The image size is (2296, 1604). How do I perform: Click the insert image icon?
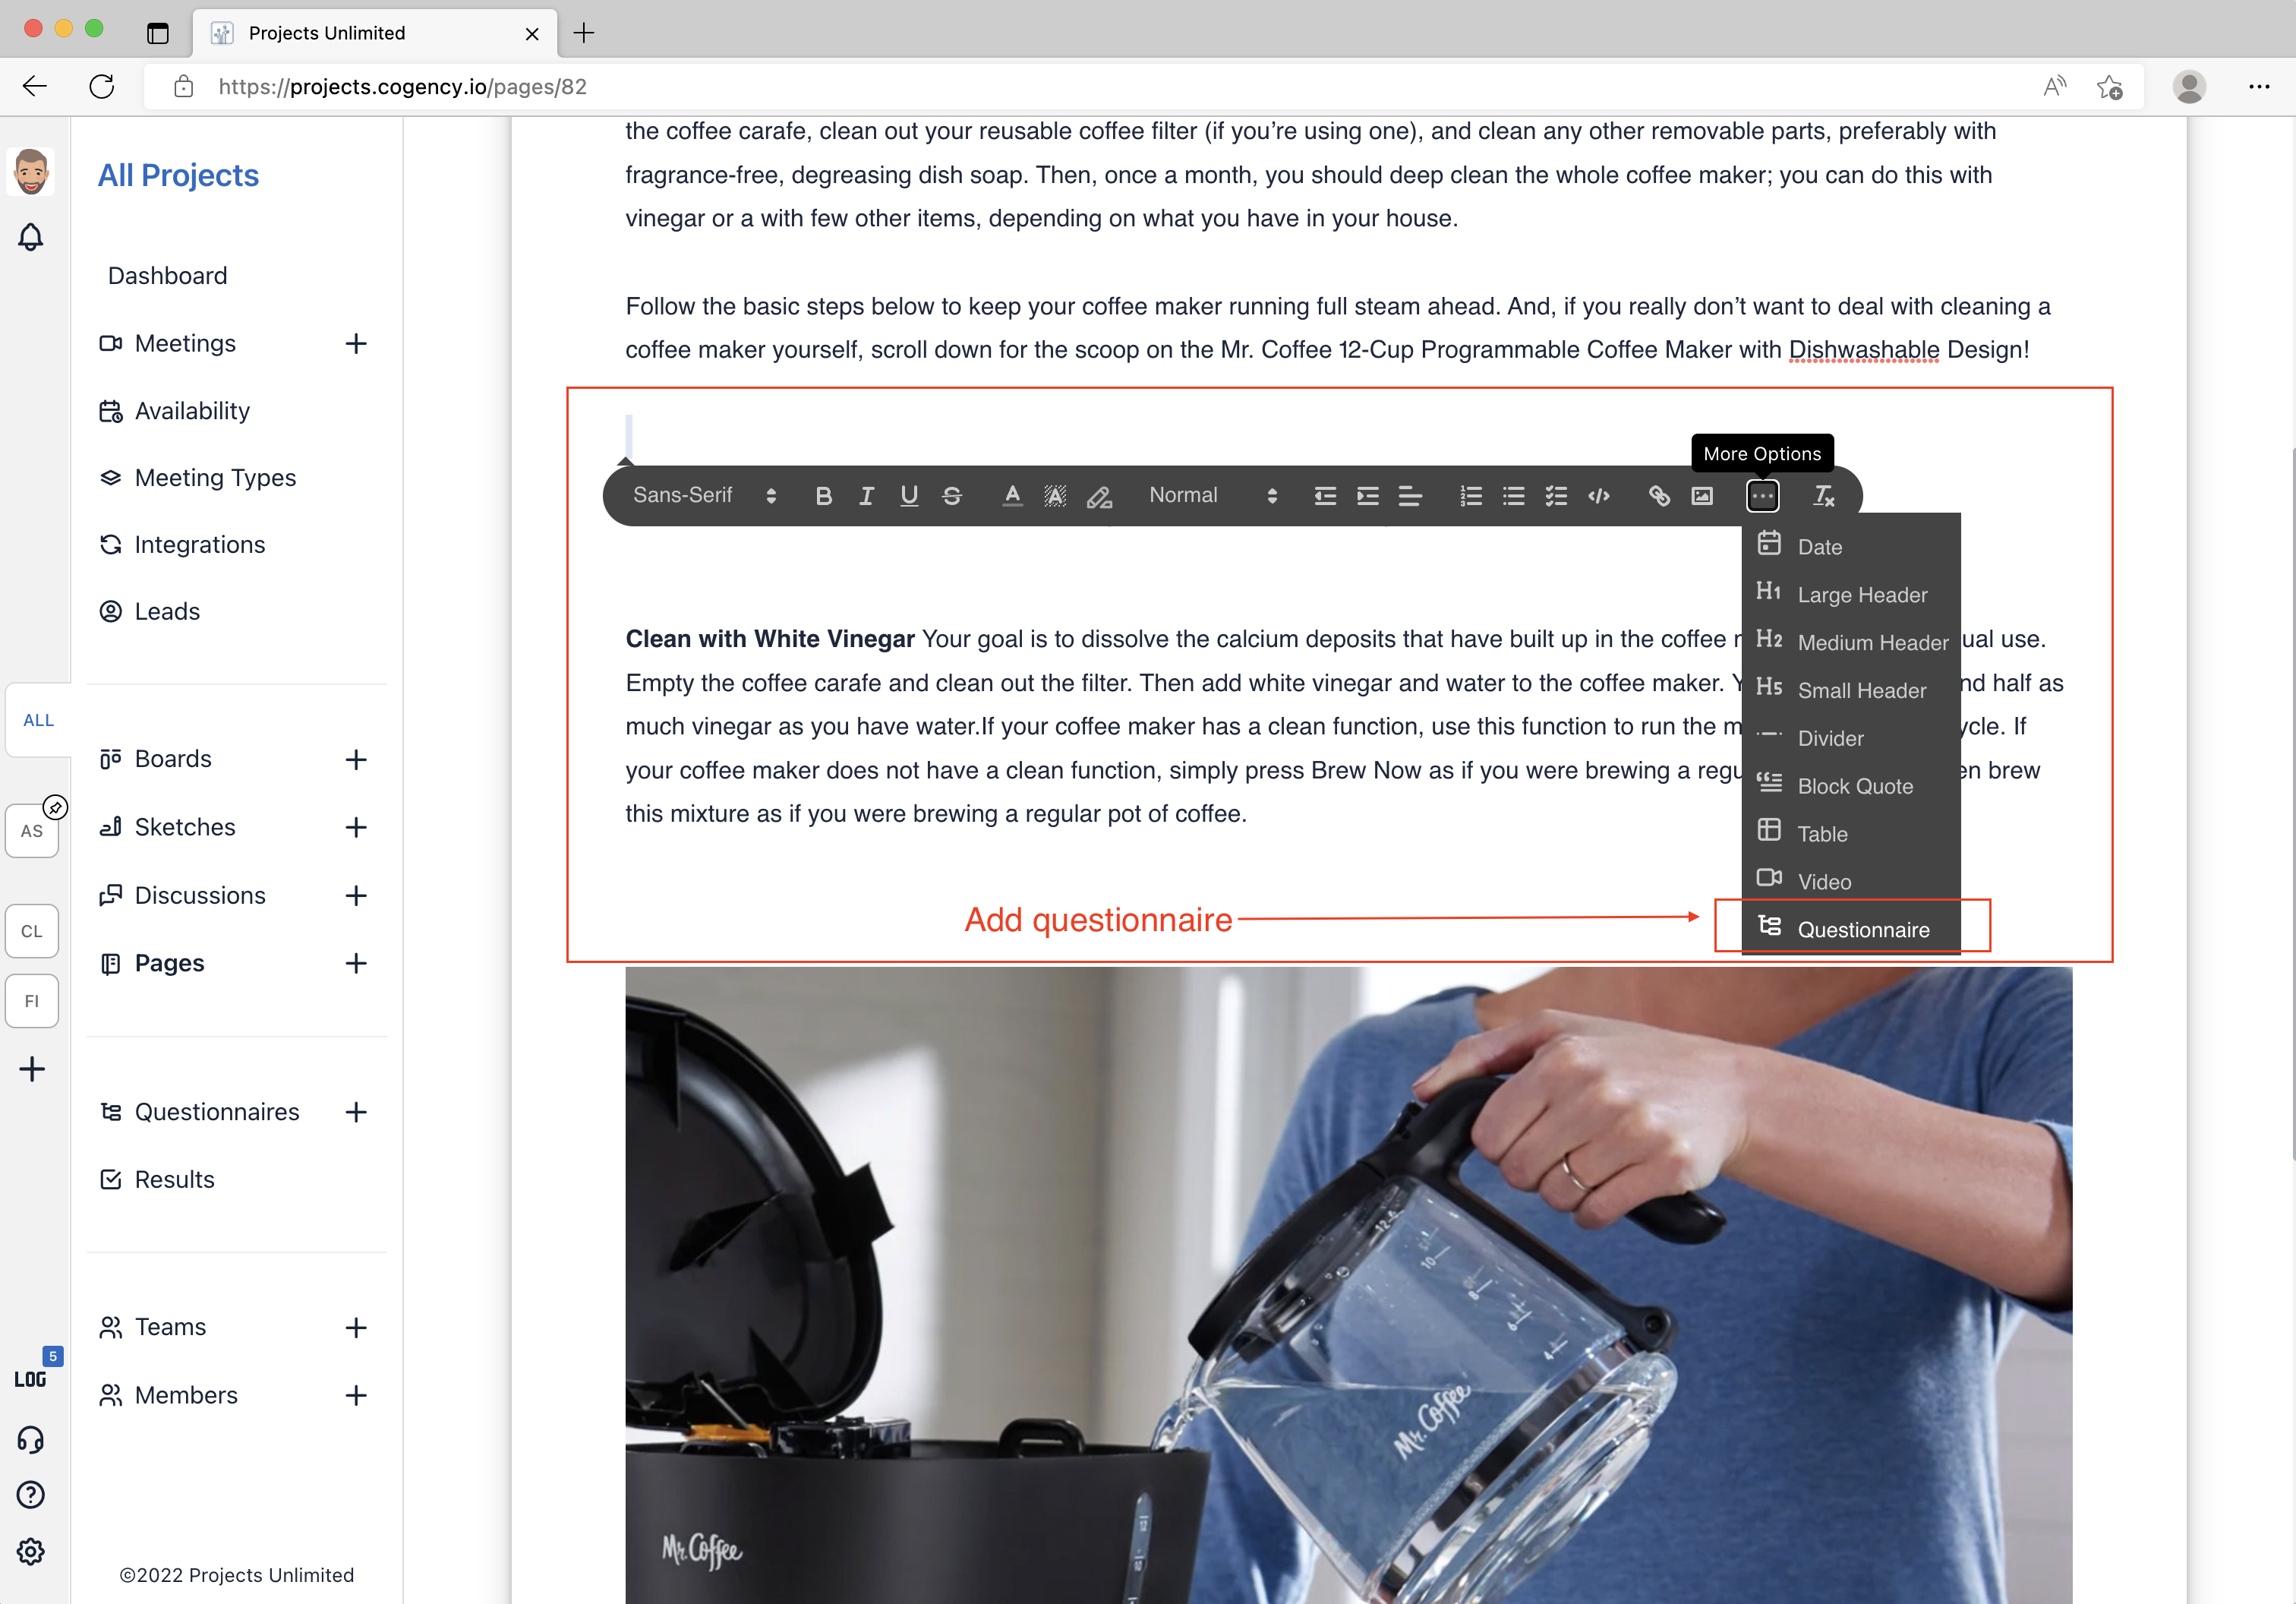[x=1702, y=496]
